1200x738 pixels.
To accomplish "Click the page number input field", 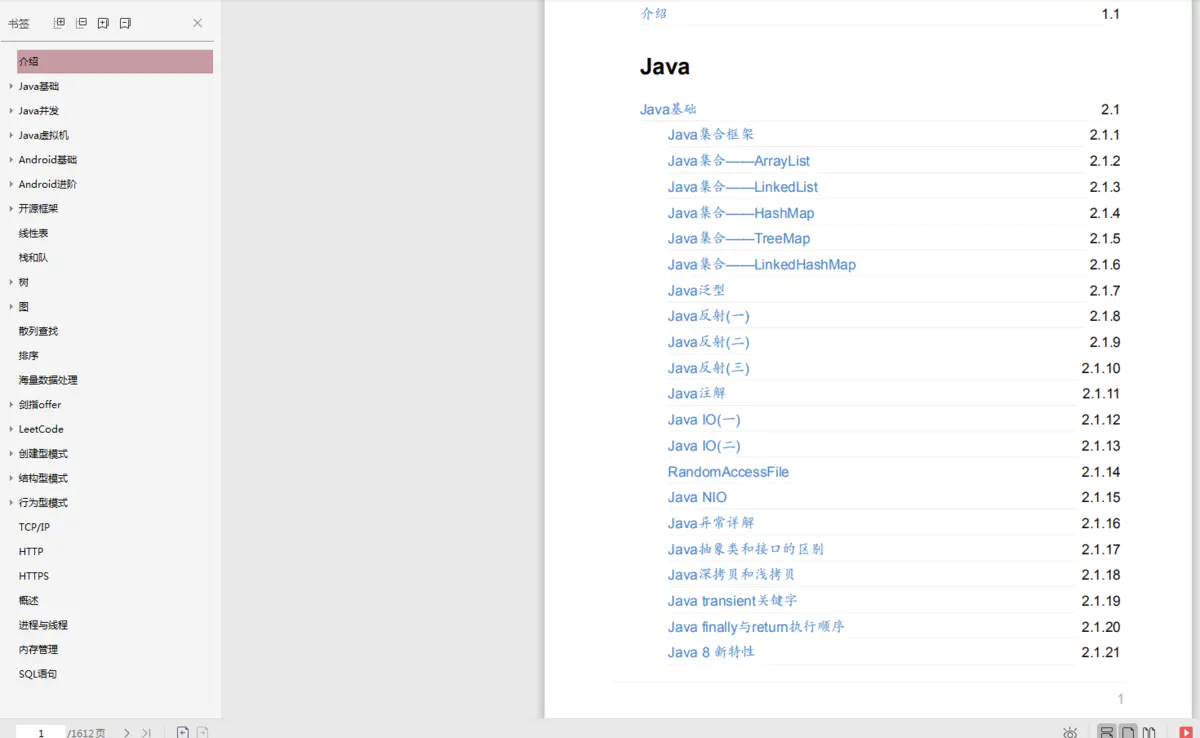I will coord(41,733).
